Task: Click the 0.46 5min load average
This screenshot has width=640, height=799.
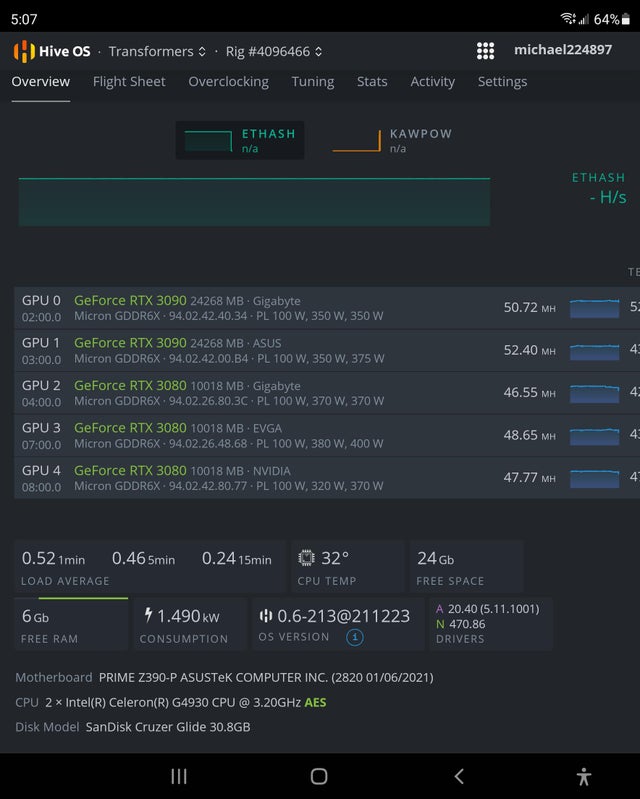Action: pyautogui.click(x=143, y=558)
